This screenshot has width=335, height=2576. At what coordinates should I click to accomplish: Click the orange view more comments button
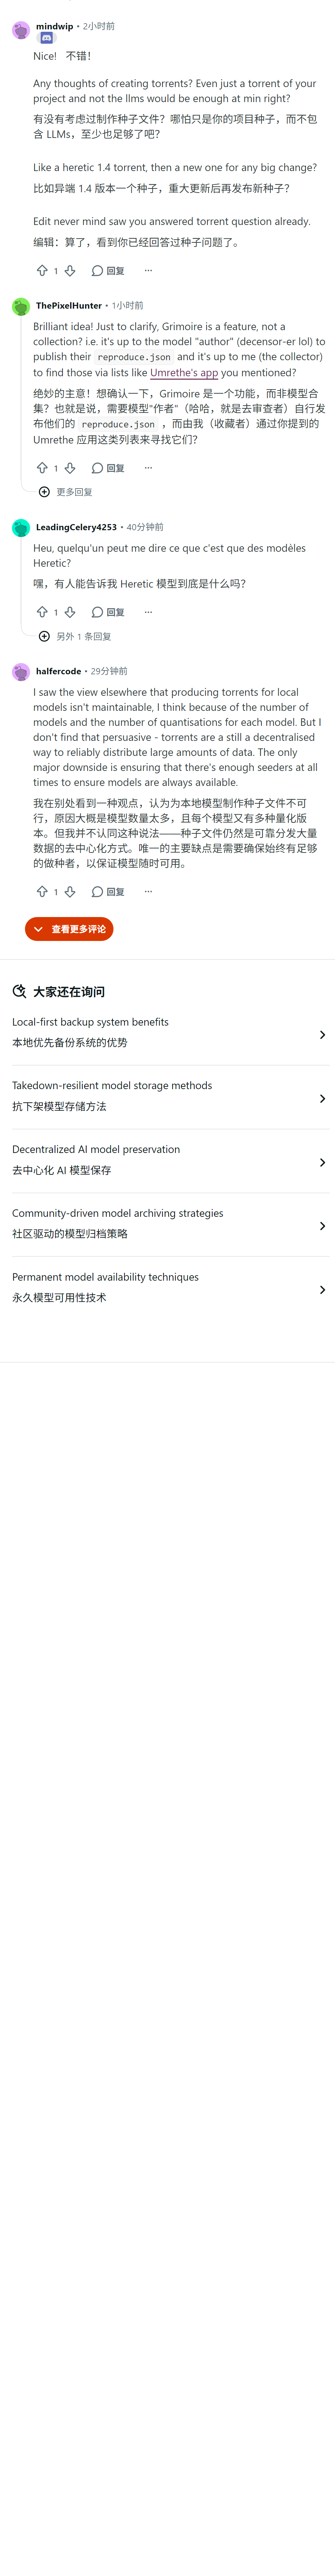click(69, 930)
